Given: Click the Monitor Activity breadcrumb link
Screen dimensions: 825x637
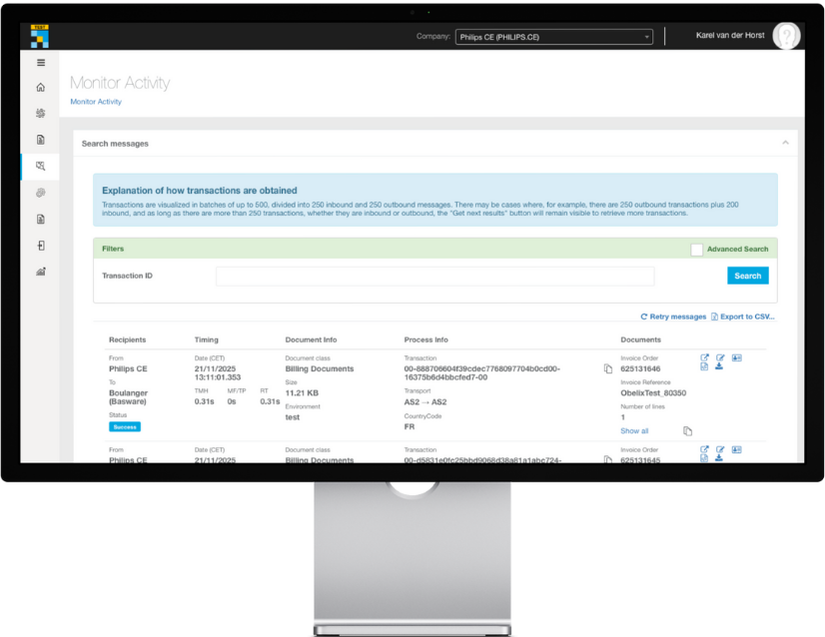Looking at the screenshot, I should (x=96, y=101).
